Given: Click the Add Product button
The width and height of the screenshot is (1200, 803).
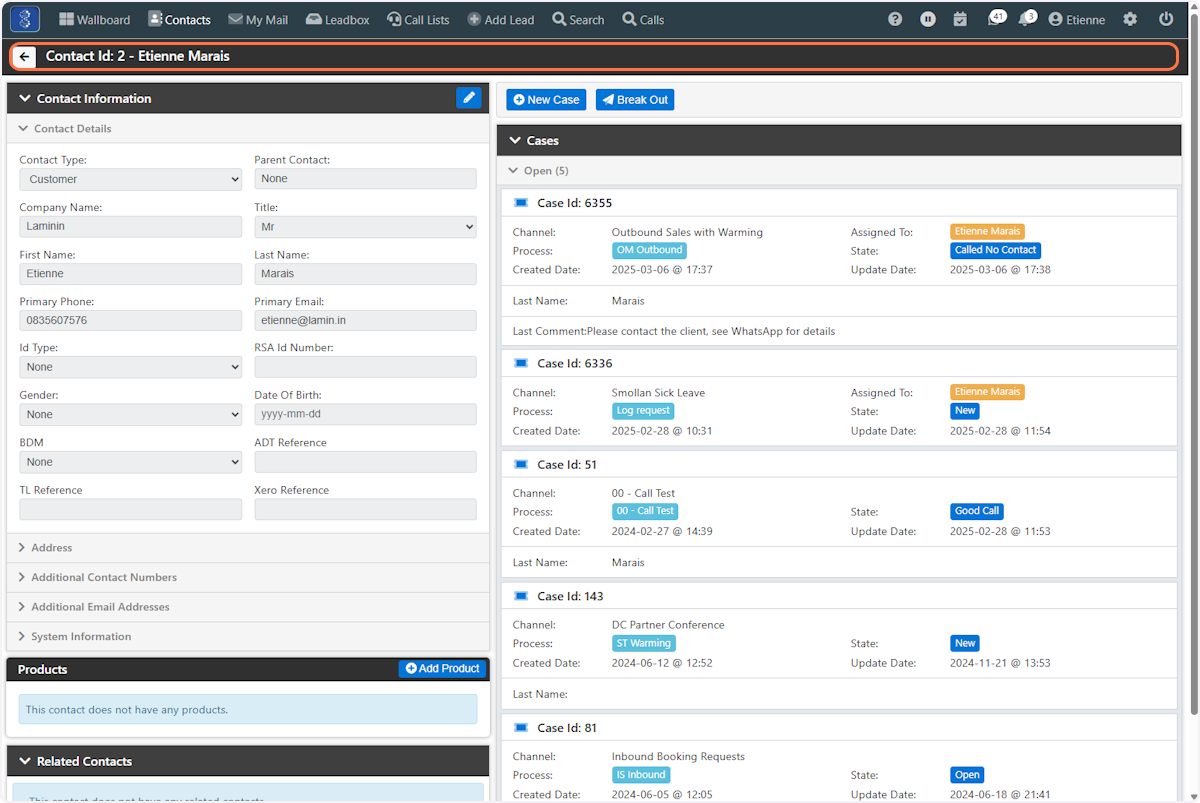Looking at the screenshot, I should (442, 668).
